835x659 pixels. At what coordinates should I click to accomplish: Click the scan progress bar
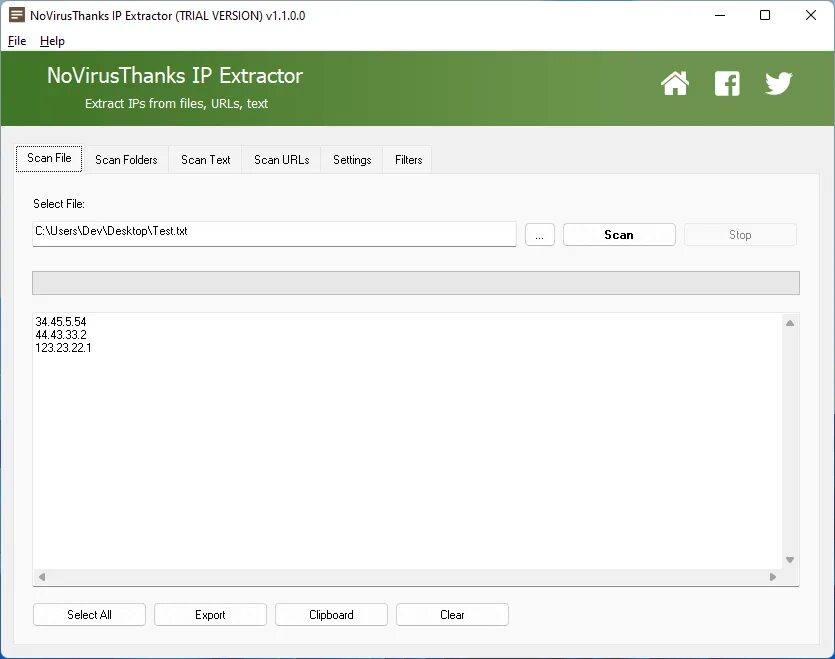[x=416, y=283]
